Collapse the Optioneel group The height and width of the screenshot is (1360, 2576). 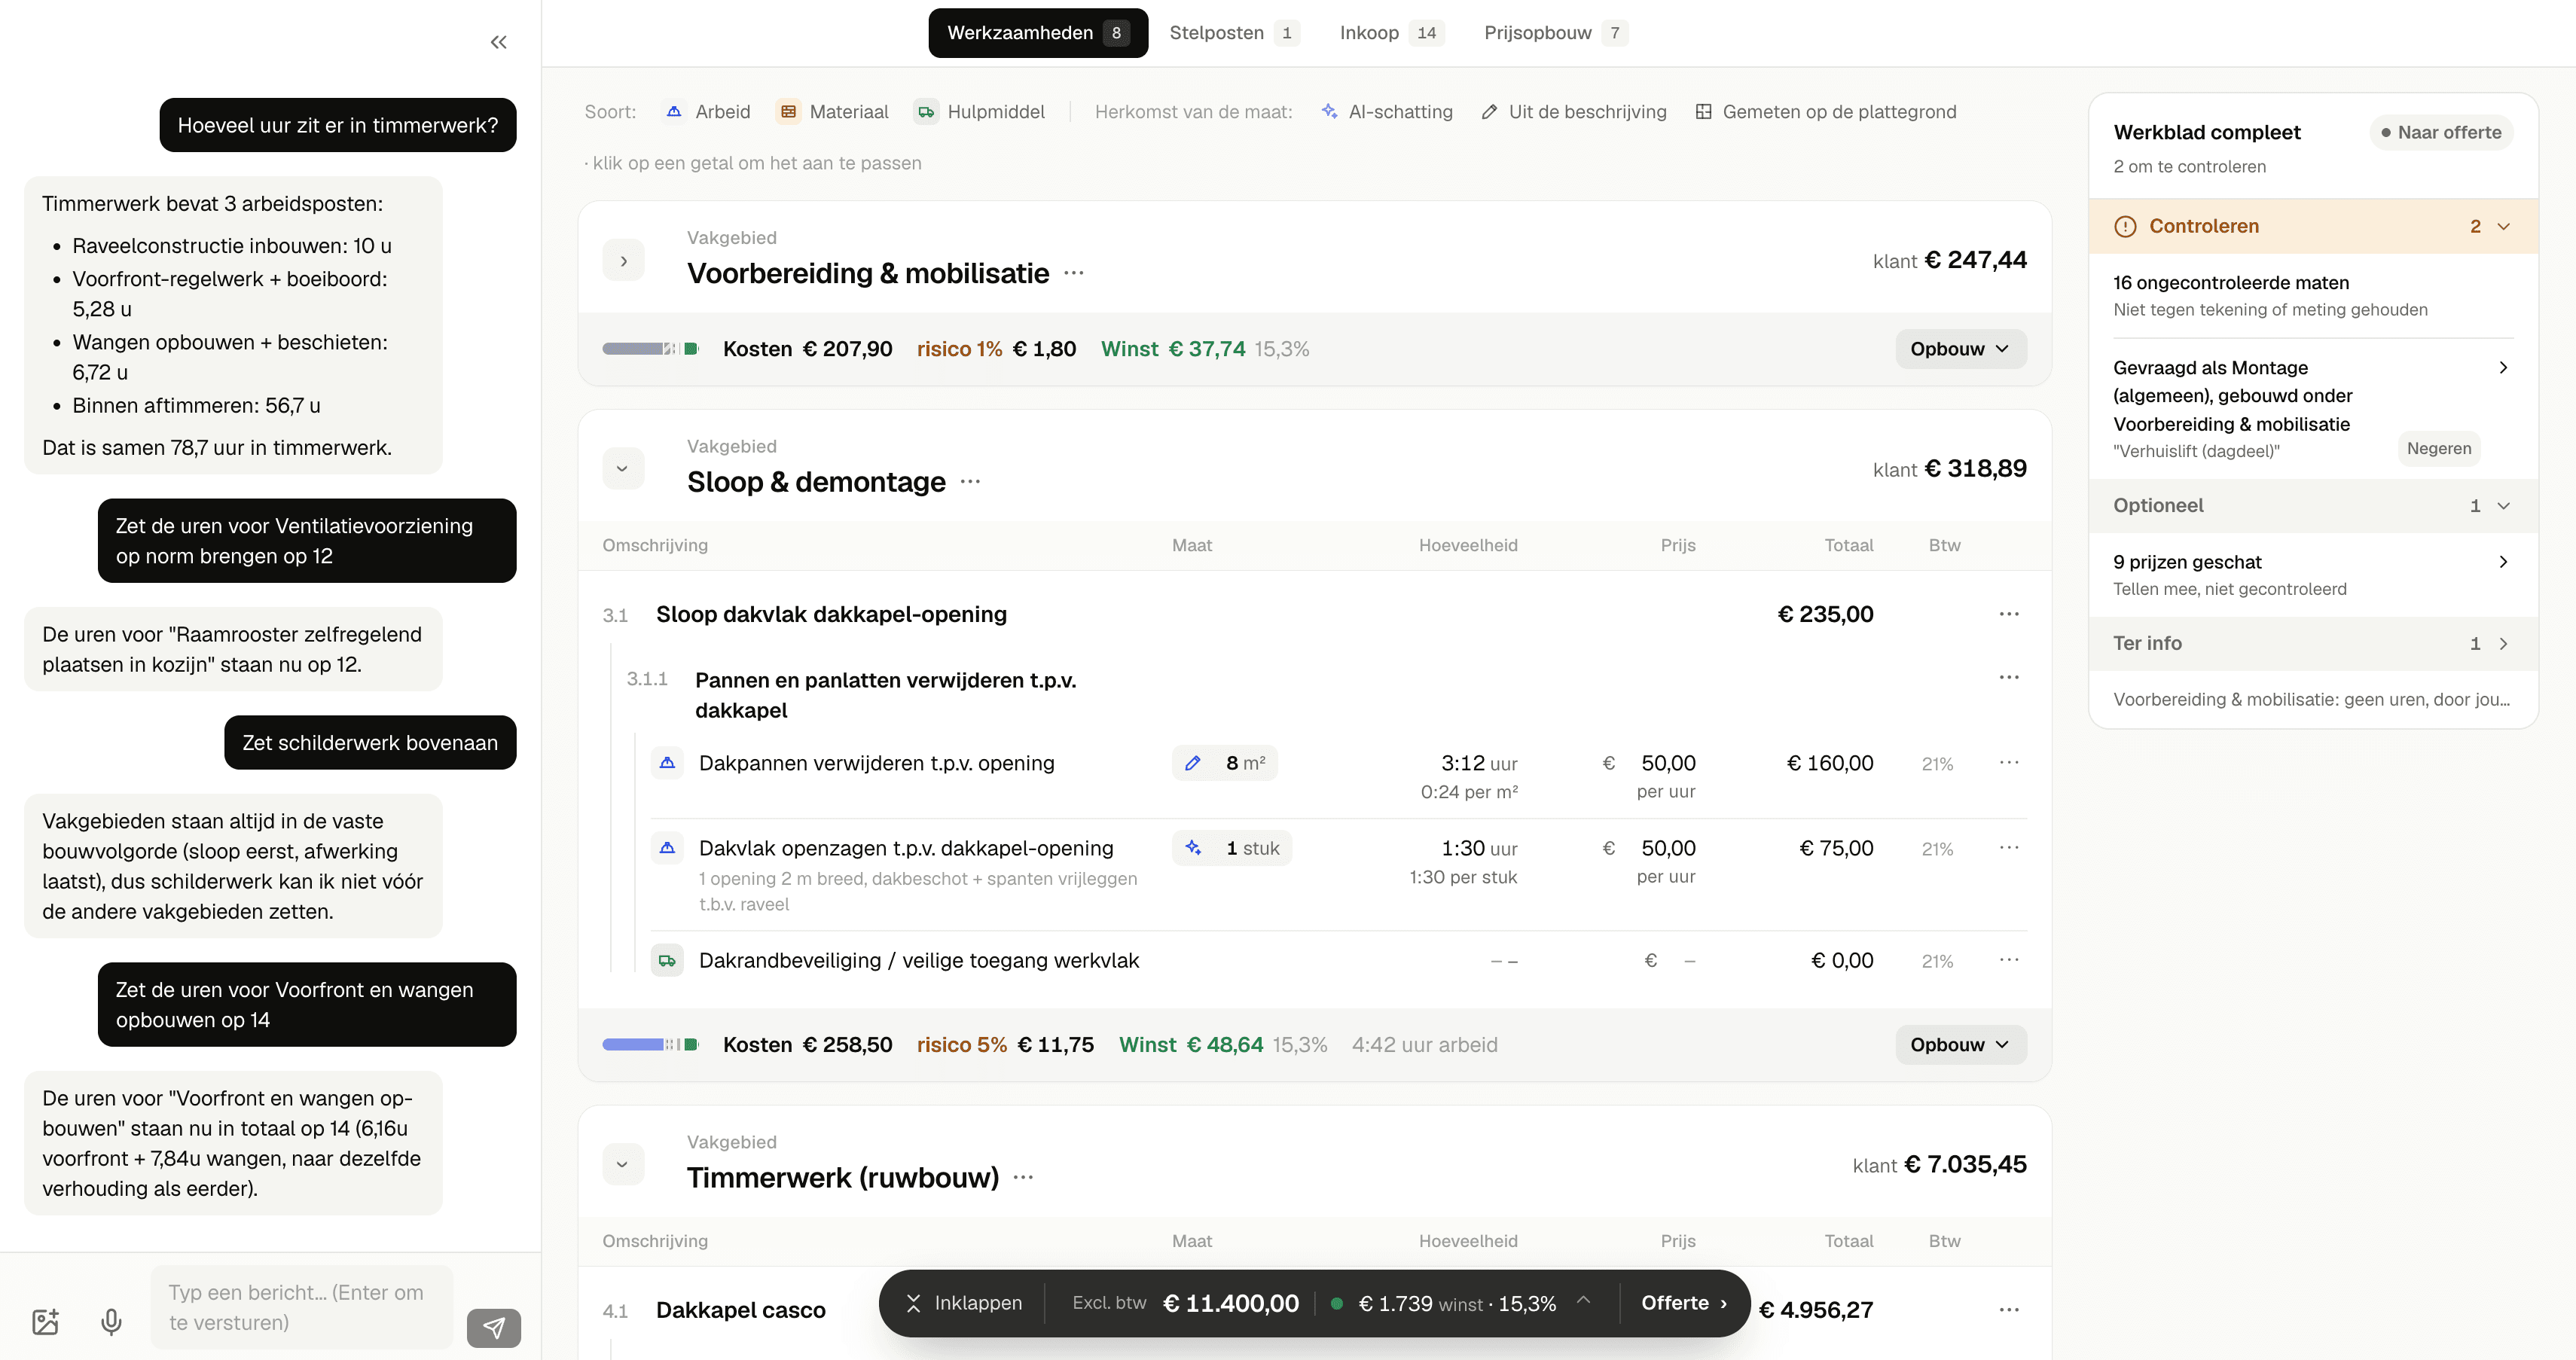point(2503,506)
